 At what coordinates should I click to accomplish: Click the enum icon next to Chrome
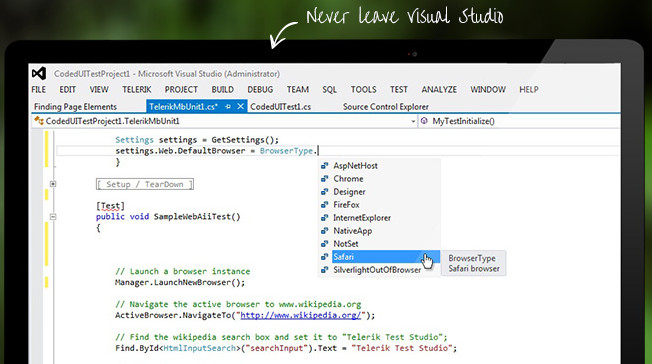tap(325, 179)
